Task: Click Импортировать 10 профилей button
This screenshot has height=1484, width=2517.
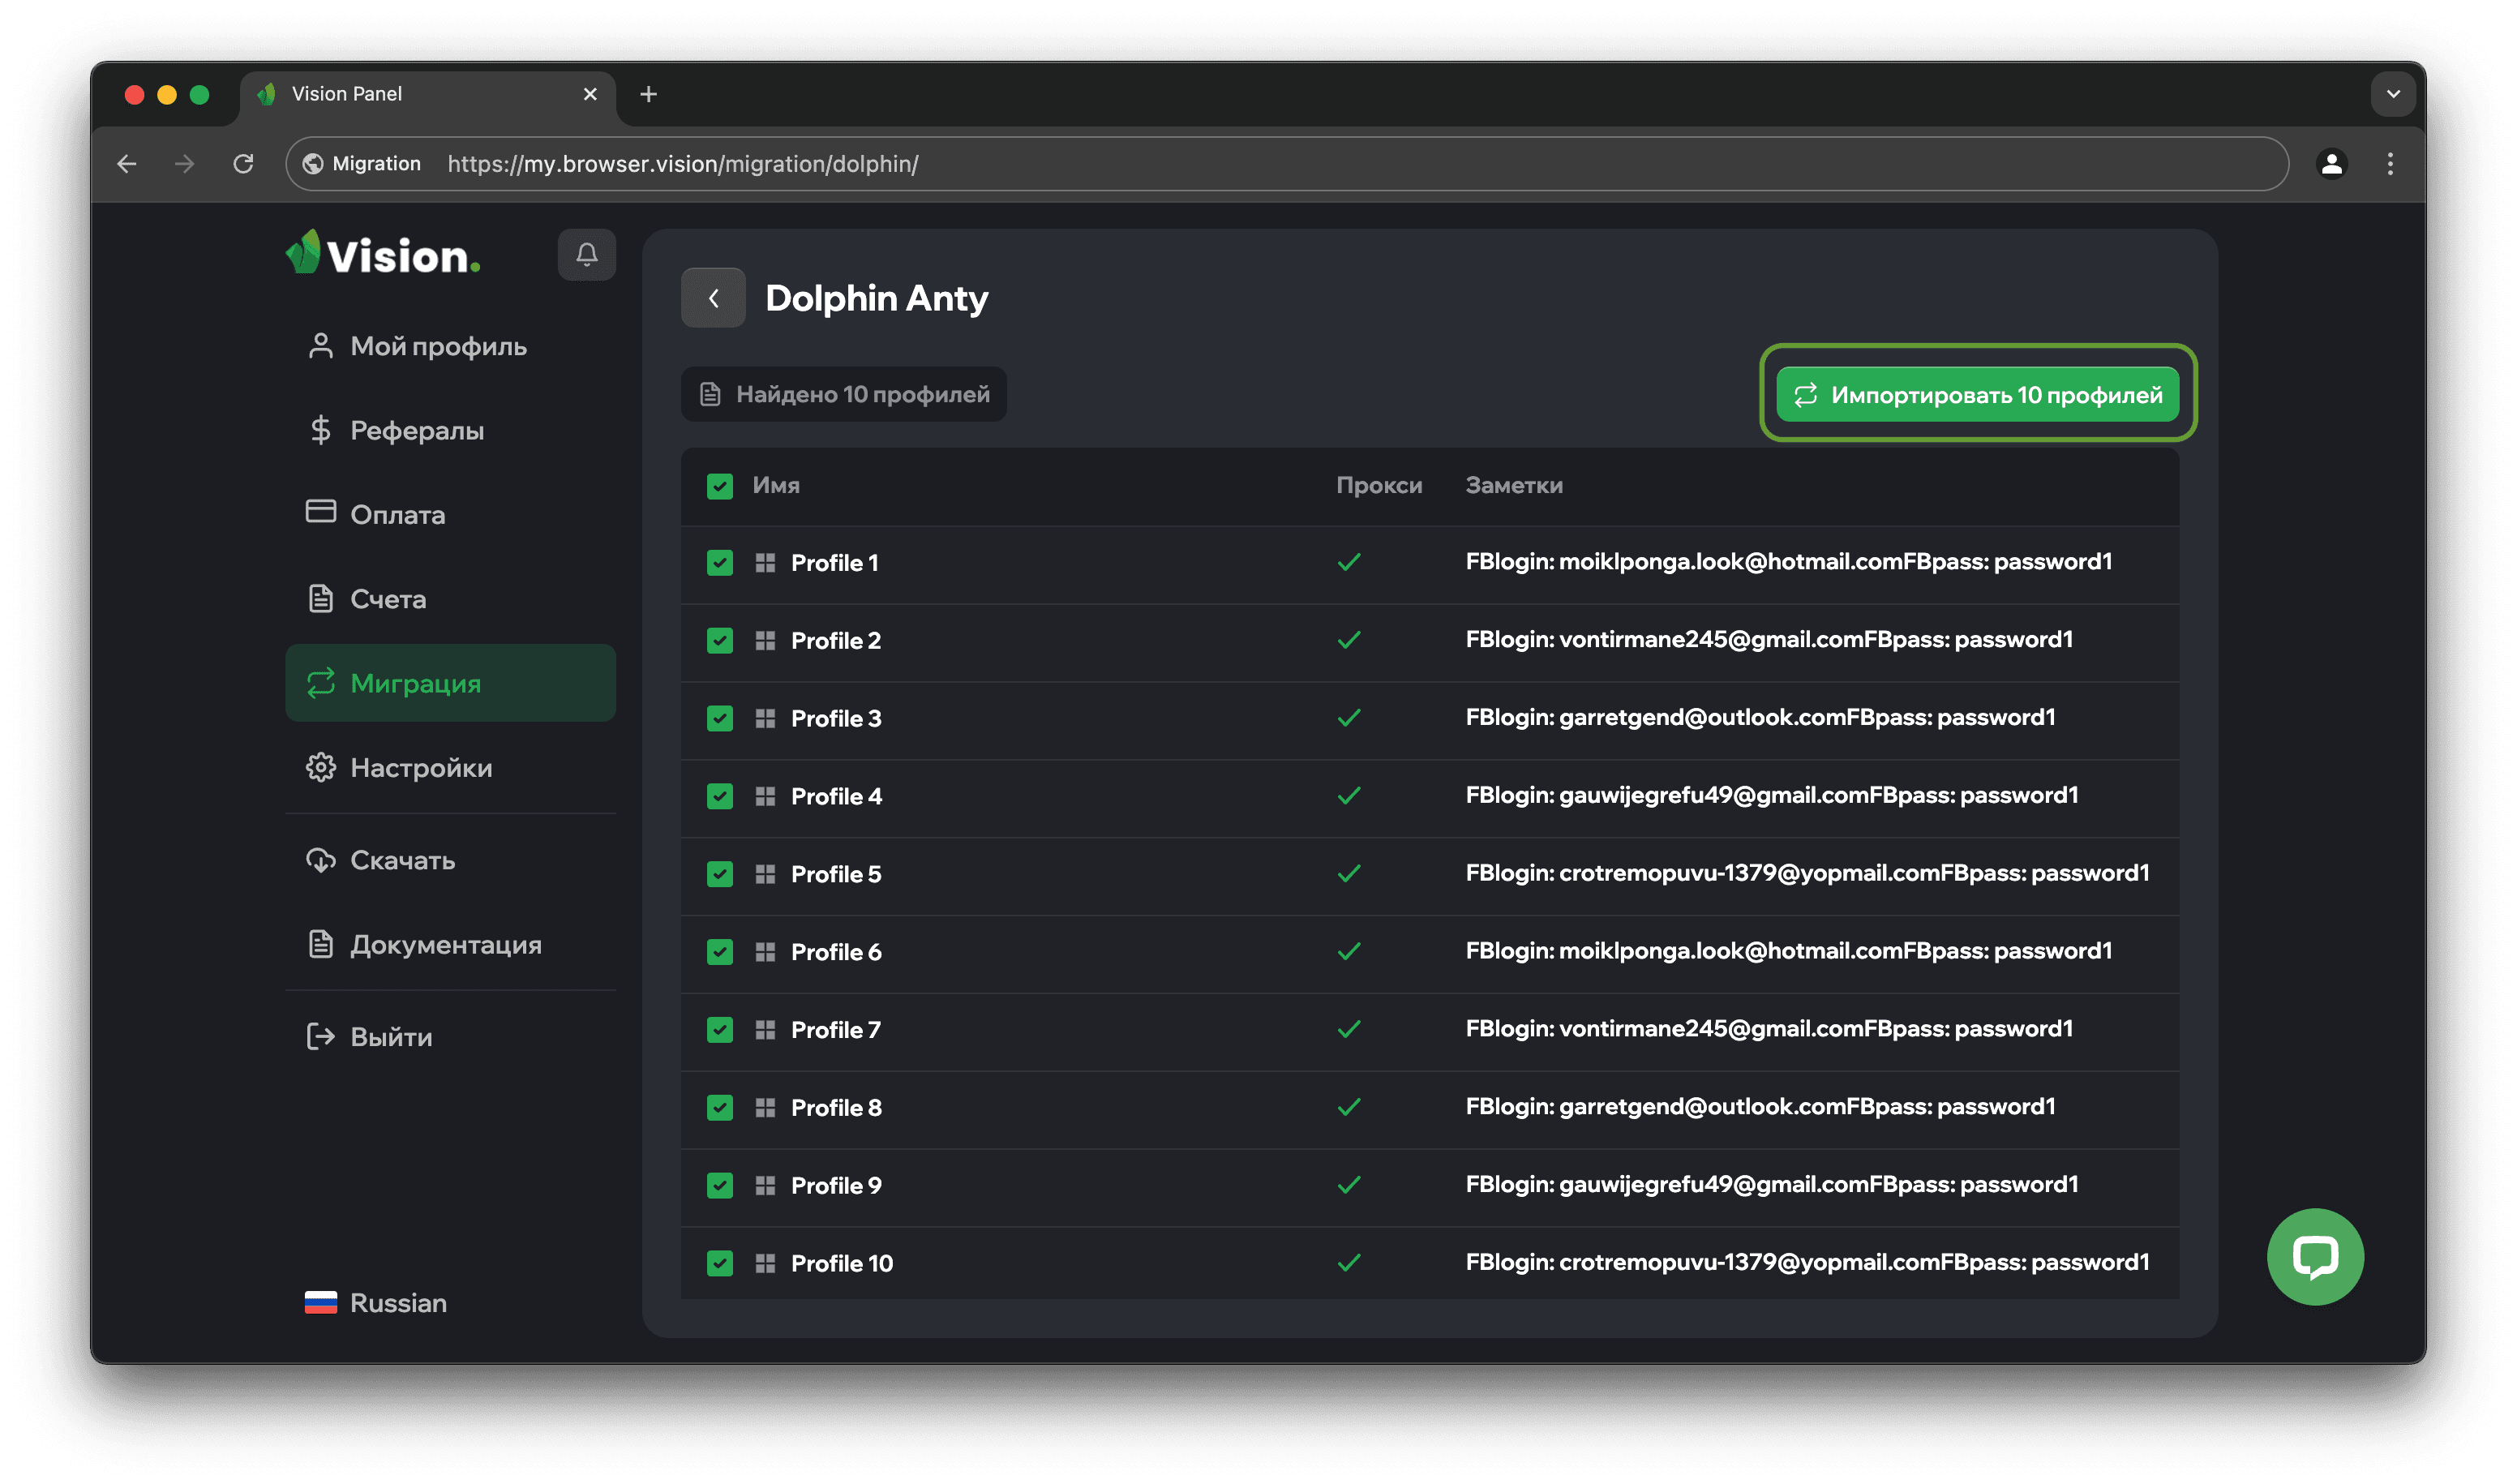Action: click(x=1977, y=395)
